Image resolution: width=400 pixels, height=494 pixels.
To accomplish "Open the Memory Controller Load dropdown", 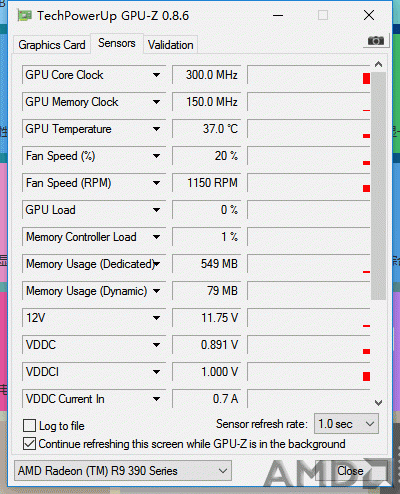I will tap(156, 237).
